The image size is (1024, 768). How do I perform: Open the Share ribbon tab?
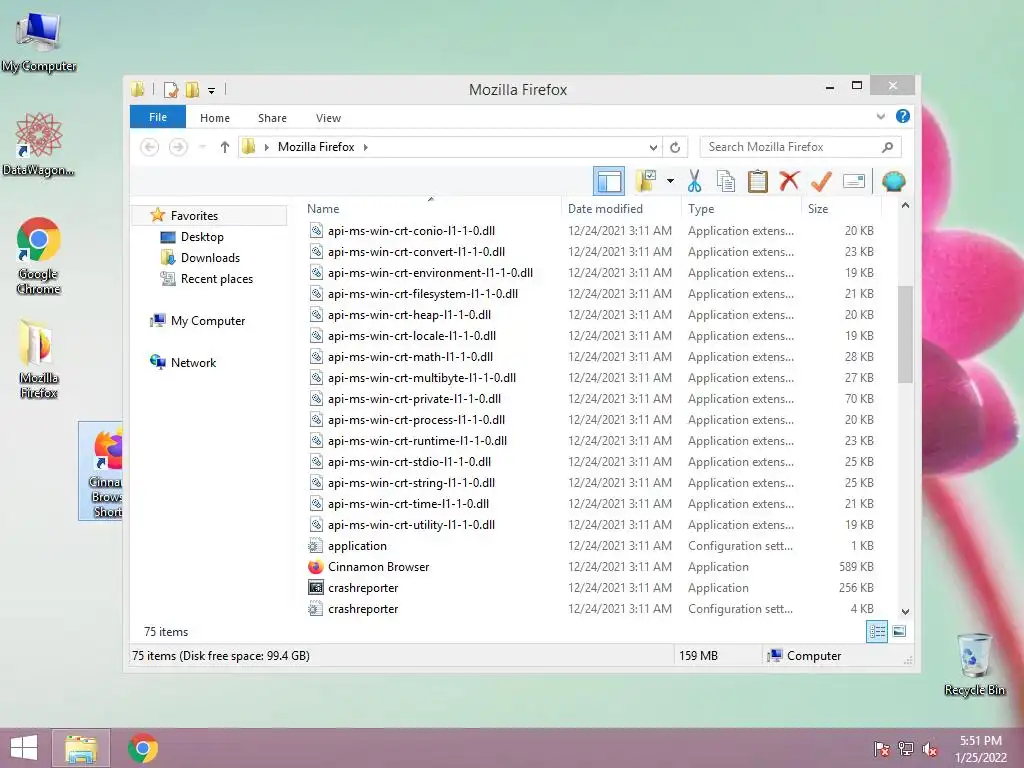(x=272, y=118)
